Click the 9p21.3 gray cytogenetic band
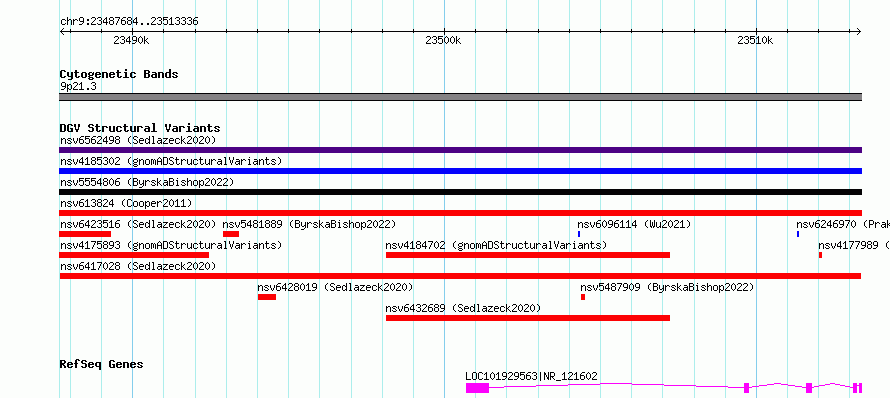This screenshot has width=890, height=398. coord(460,97)
